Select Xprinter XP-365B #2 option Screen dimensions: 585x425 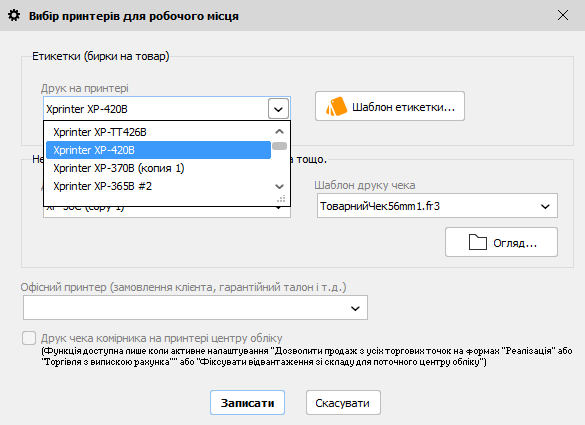click(x=157, y=186)
